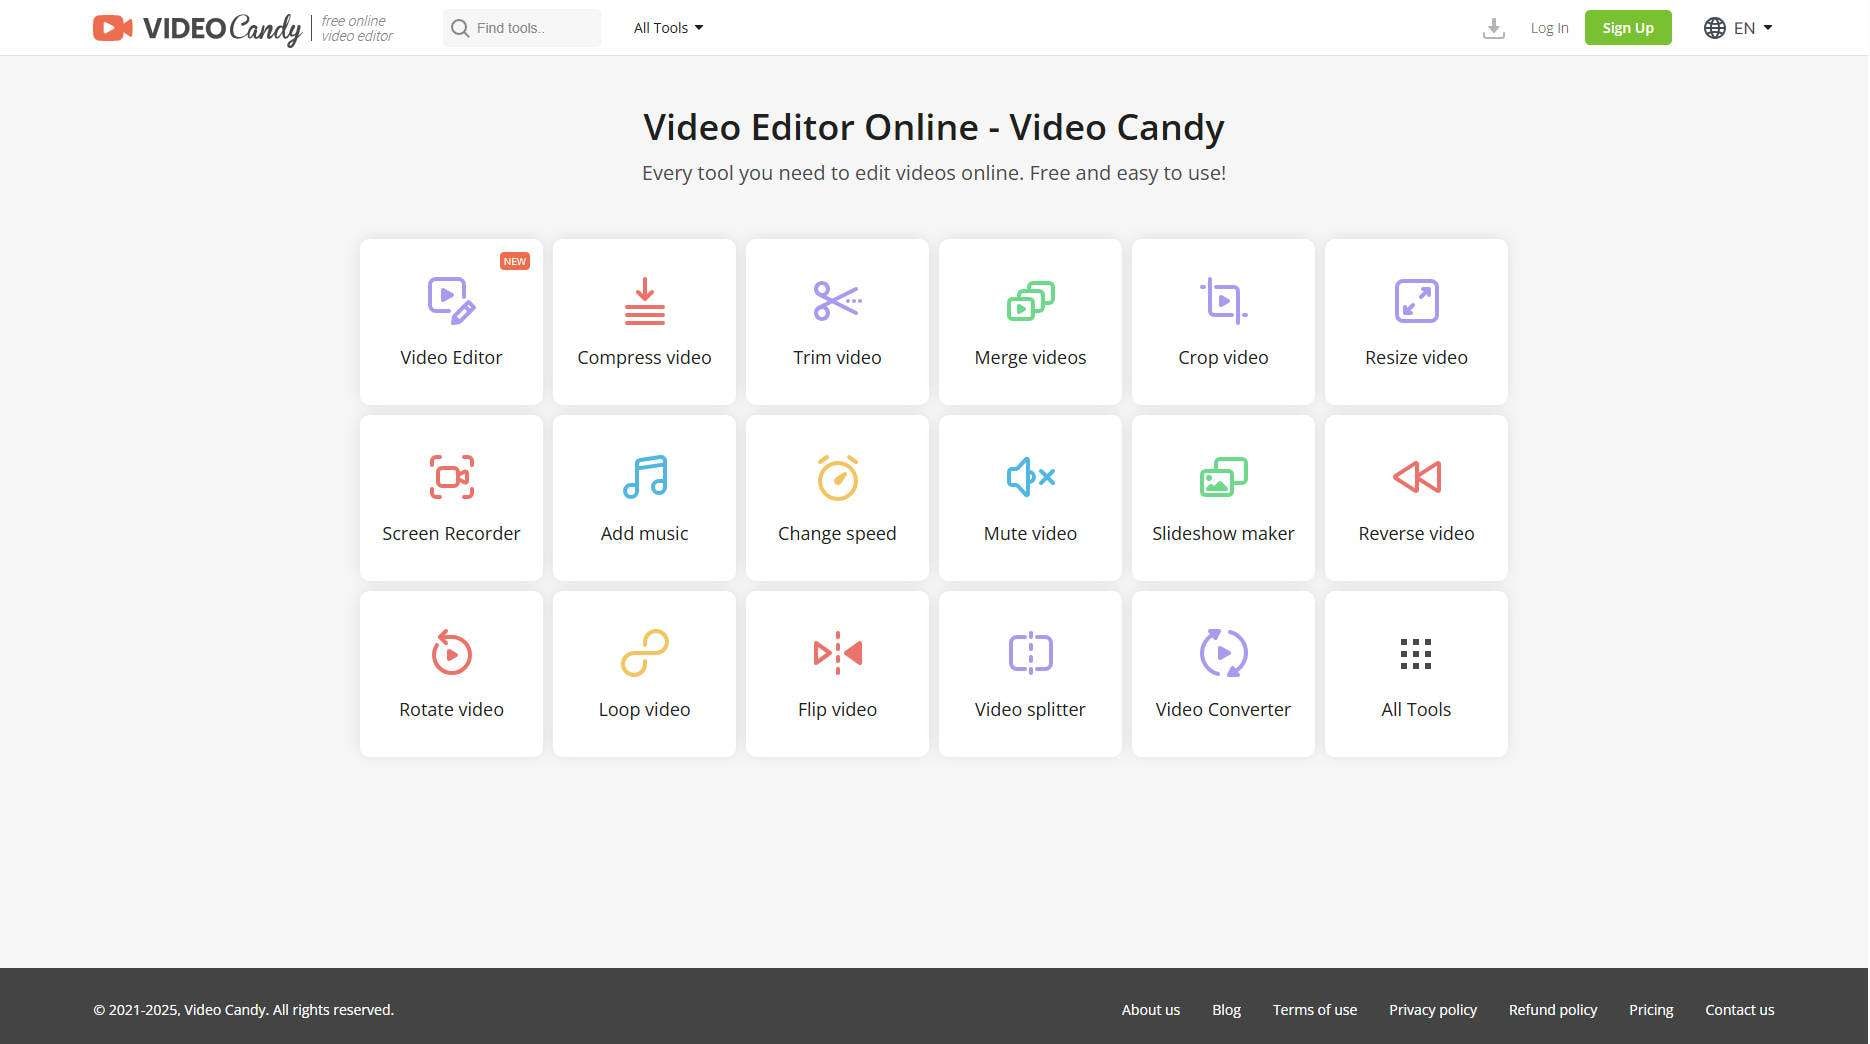
Task: Select the Add music note icon
Action: click(644, 477)
